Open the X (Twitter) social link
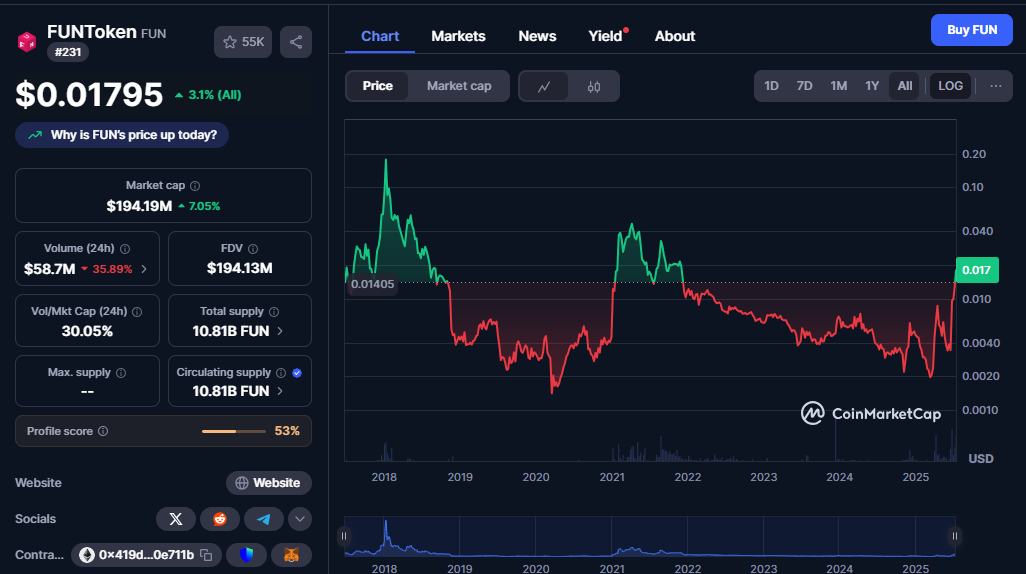This screenshot has width=1026, height=574. pos(176,519)
